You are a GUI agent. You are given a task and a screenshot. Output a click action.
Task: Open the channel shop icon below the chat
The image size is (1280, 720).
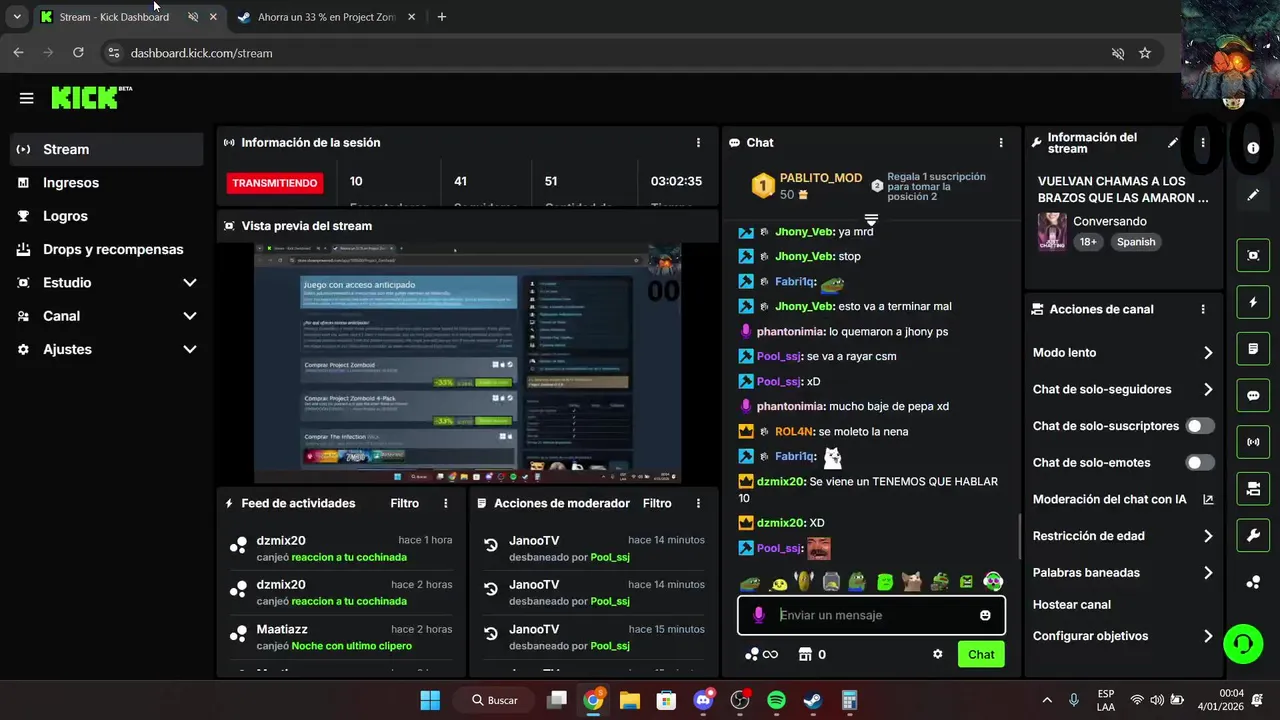pos(813,655)
